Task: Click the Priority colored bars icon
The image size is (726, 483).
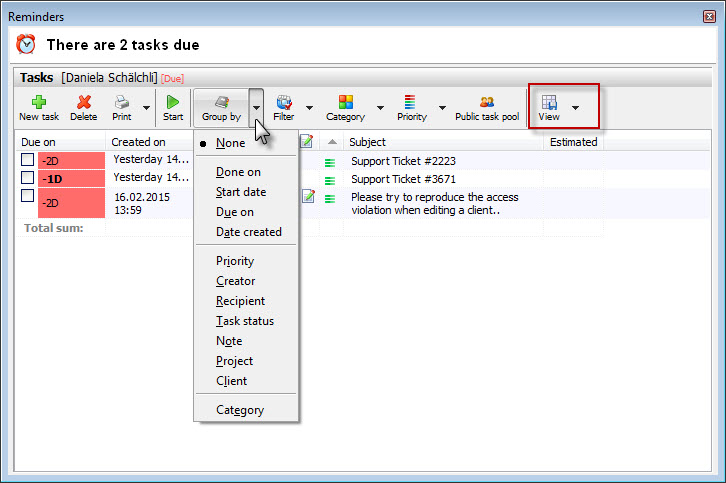Action: (410, 102)
